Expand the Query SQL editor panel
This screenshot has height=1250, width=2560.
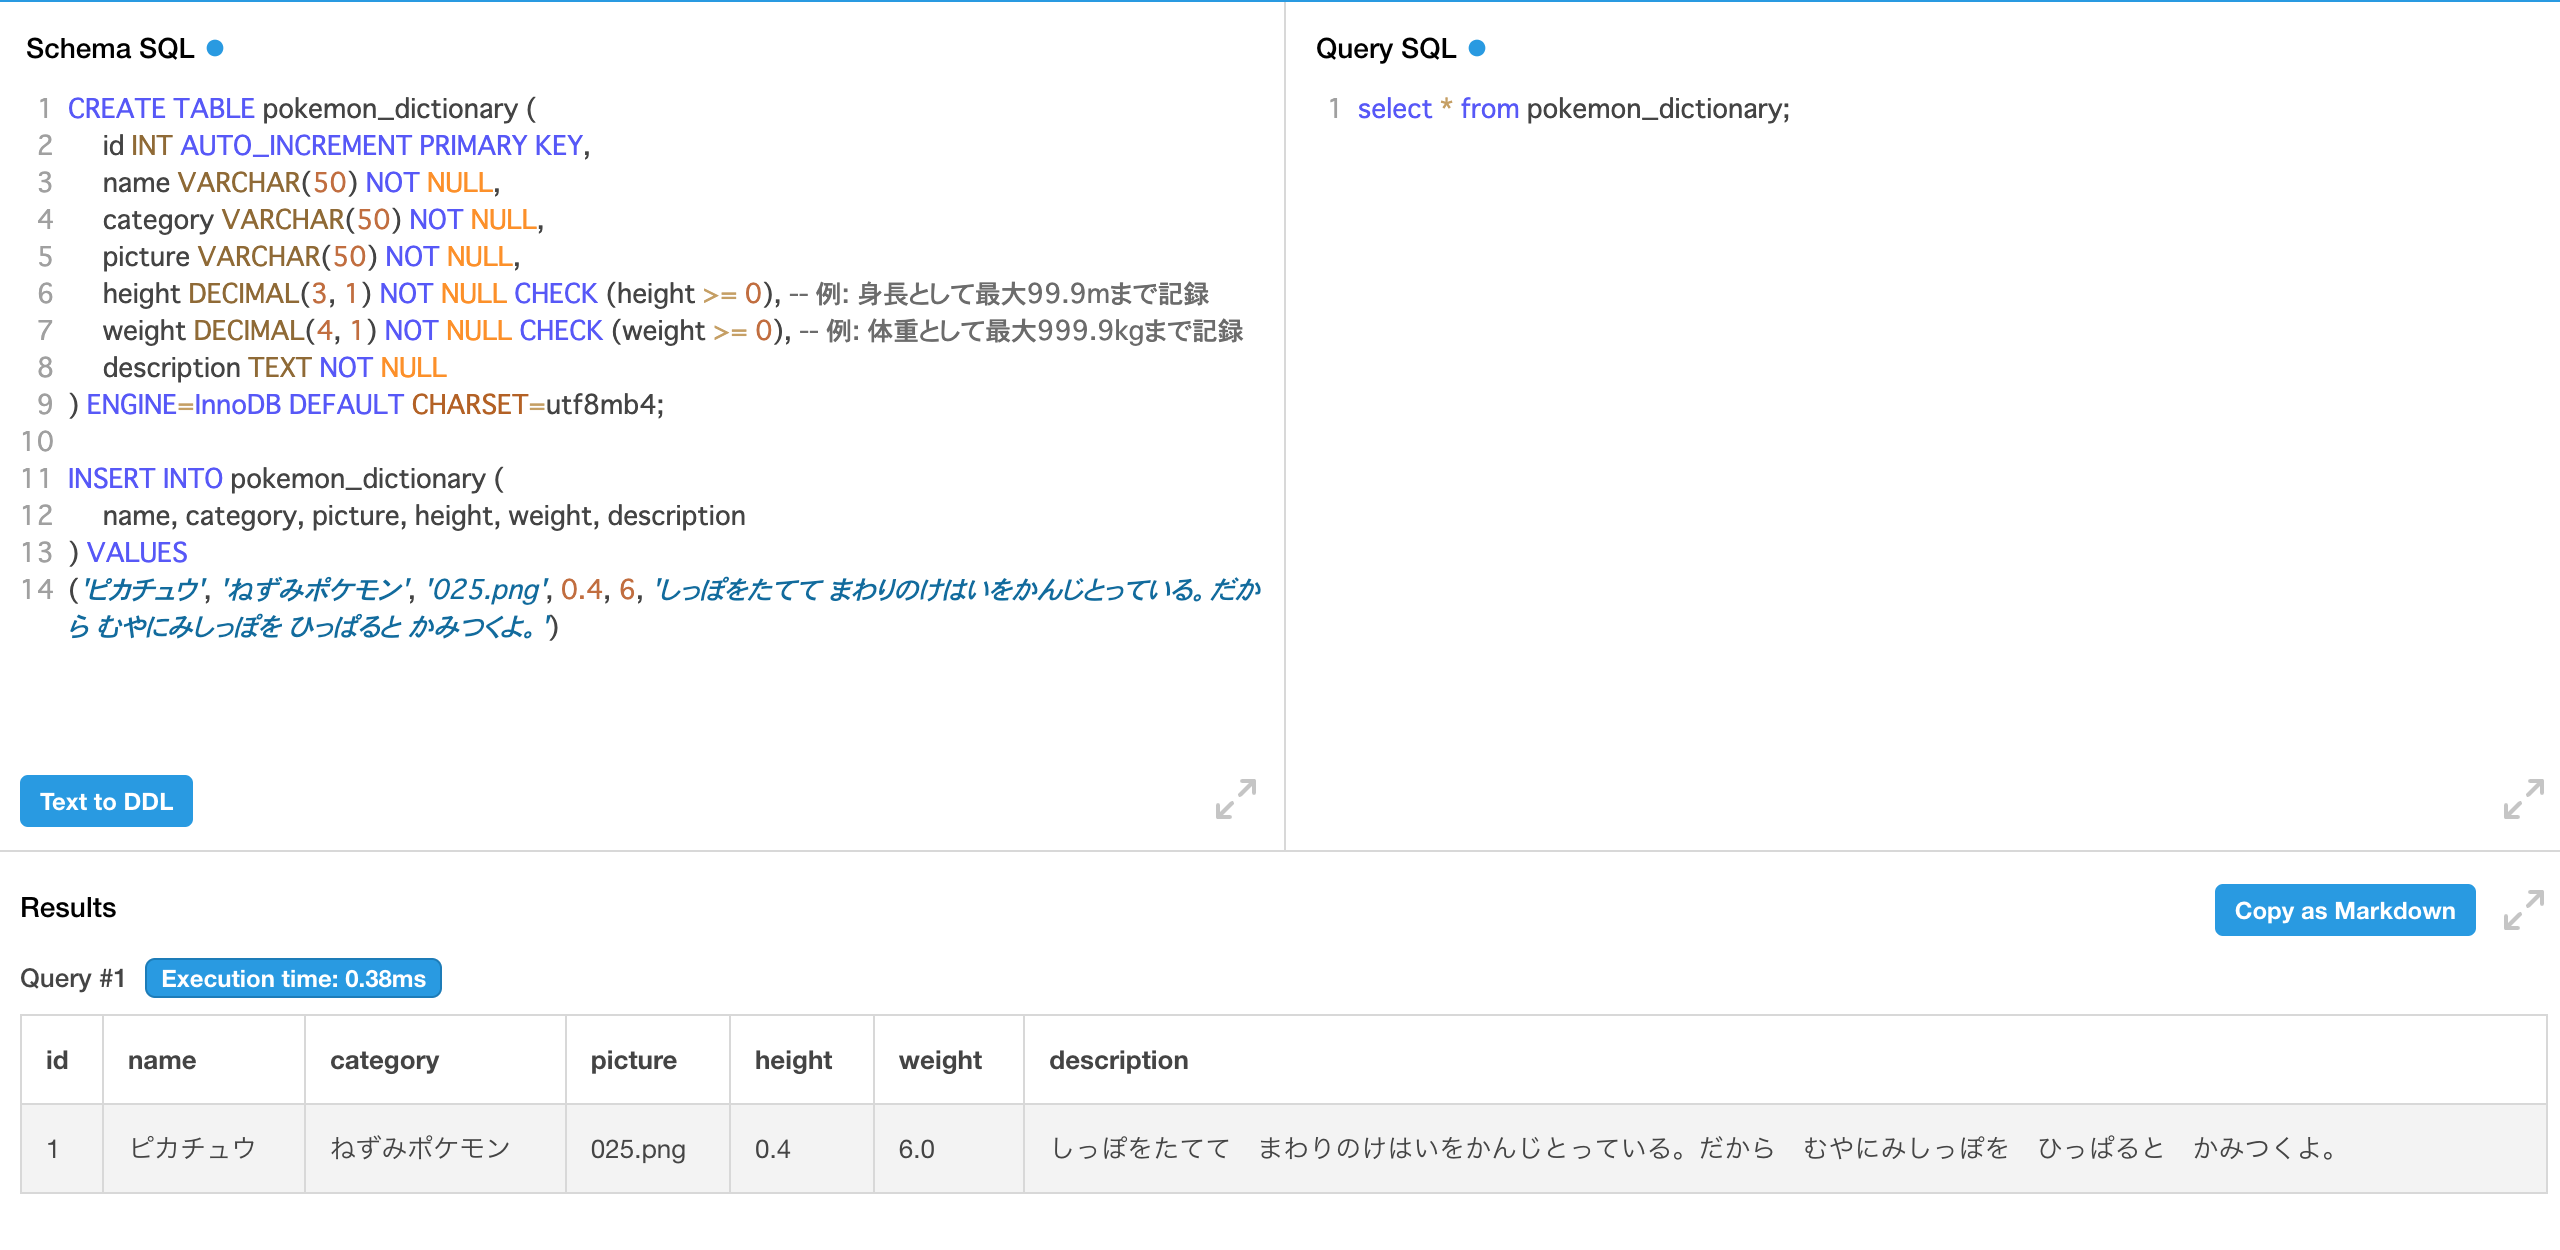(x=2524, y=799)
